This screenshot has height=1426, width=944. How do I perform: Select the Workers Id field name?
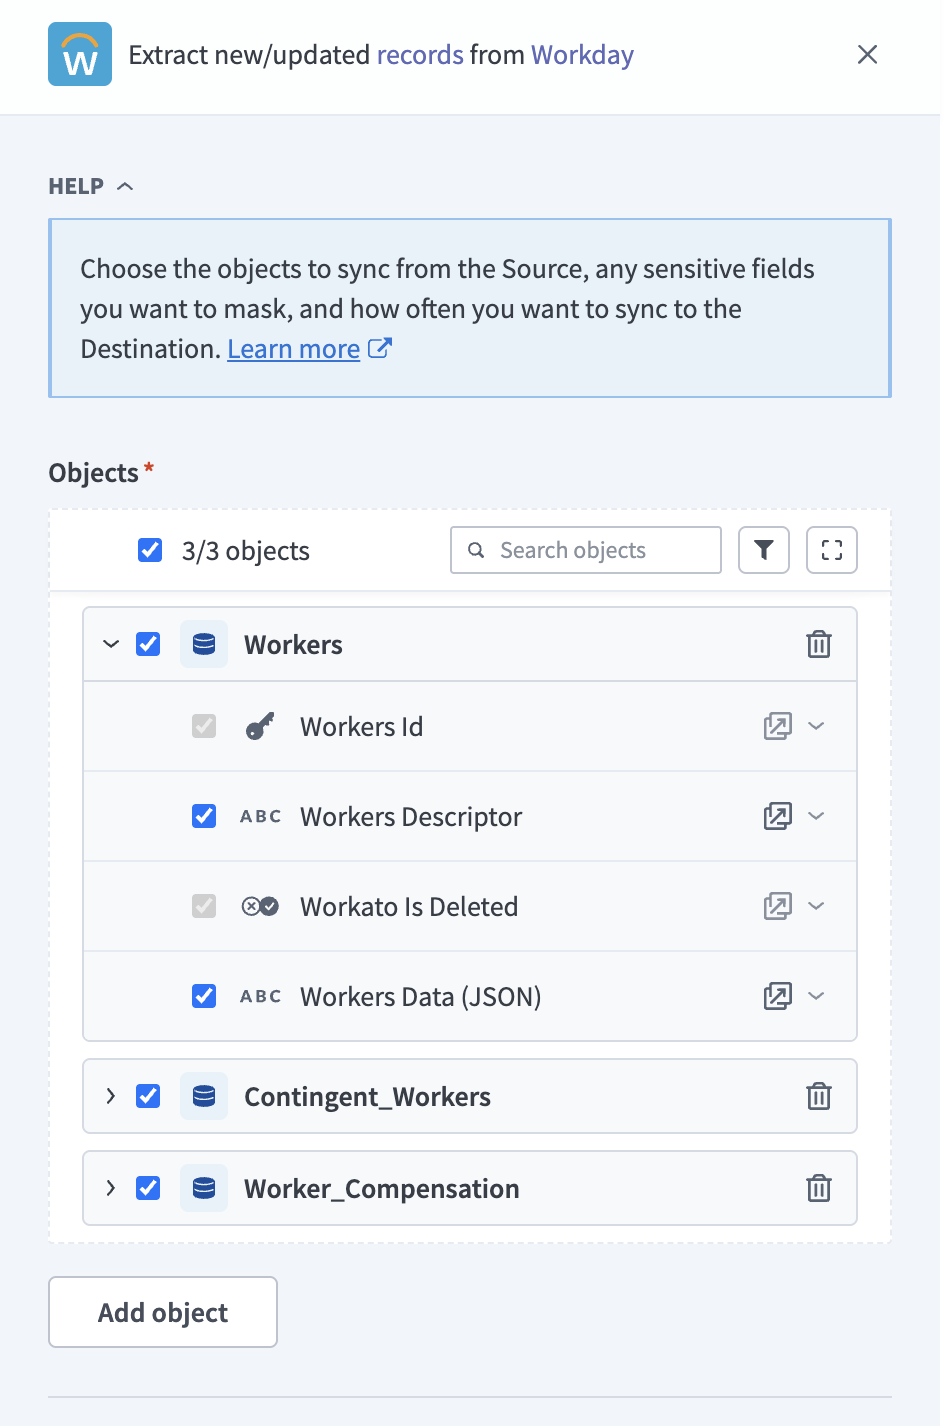[361, 726]
